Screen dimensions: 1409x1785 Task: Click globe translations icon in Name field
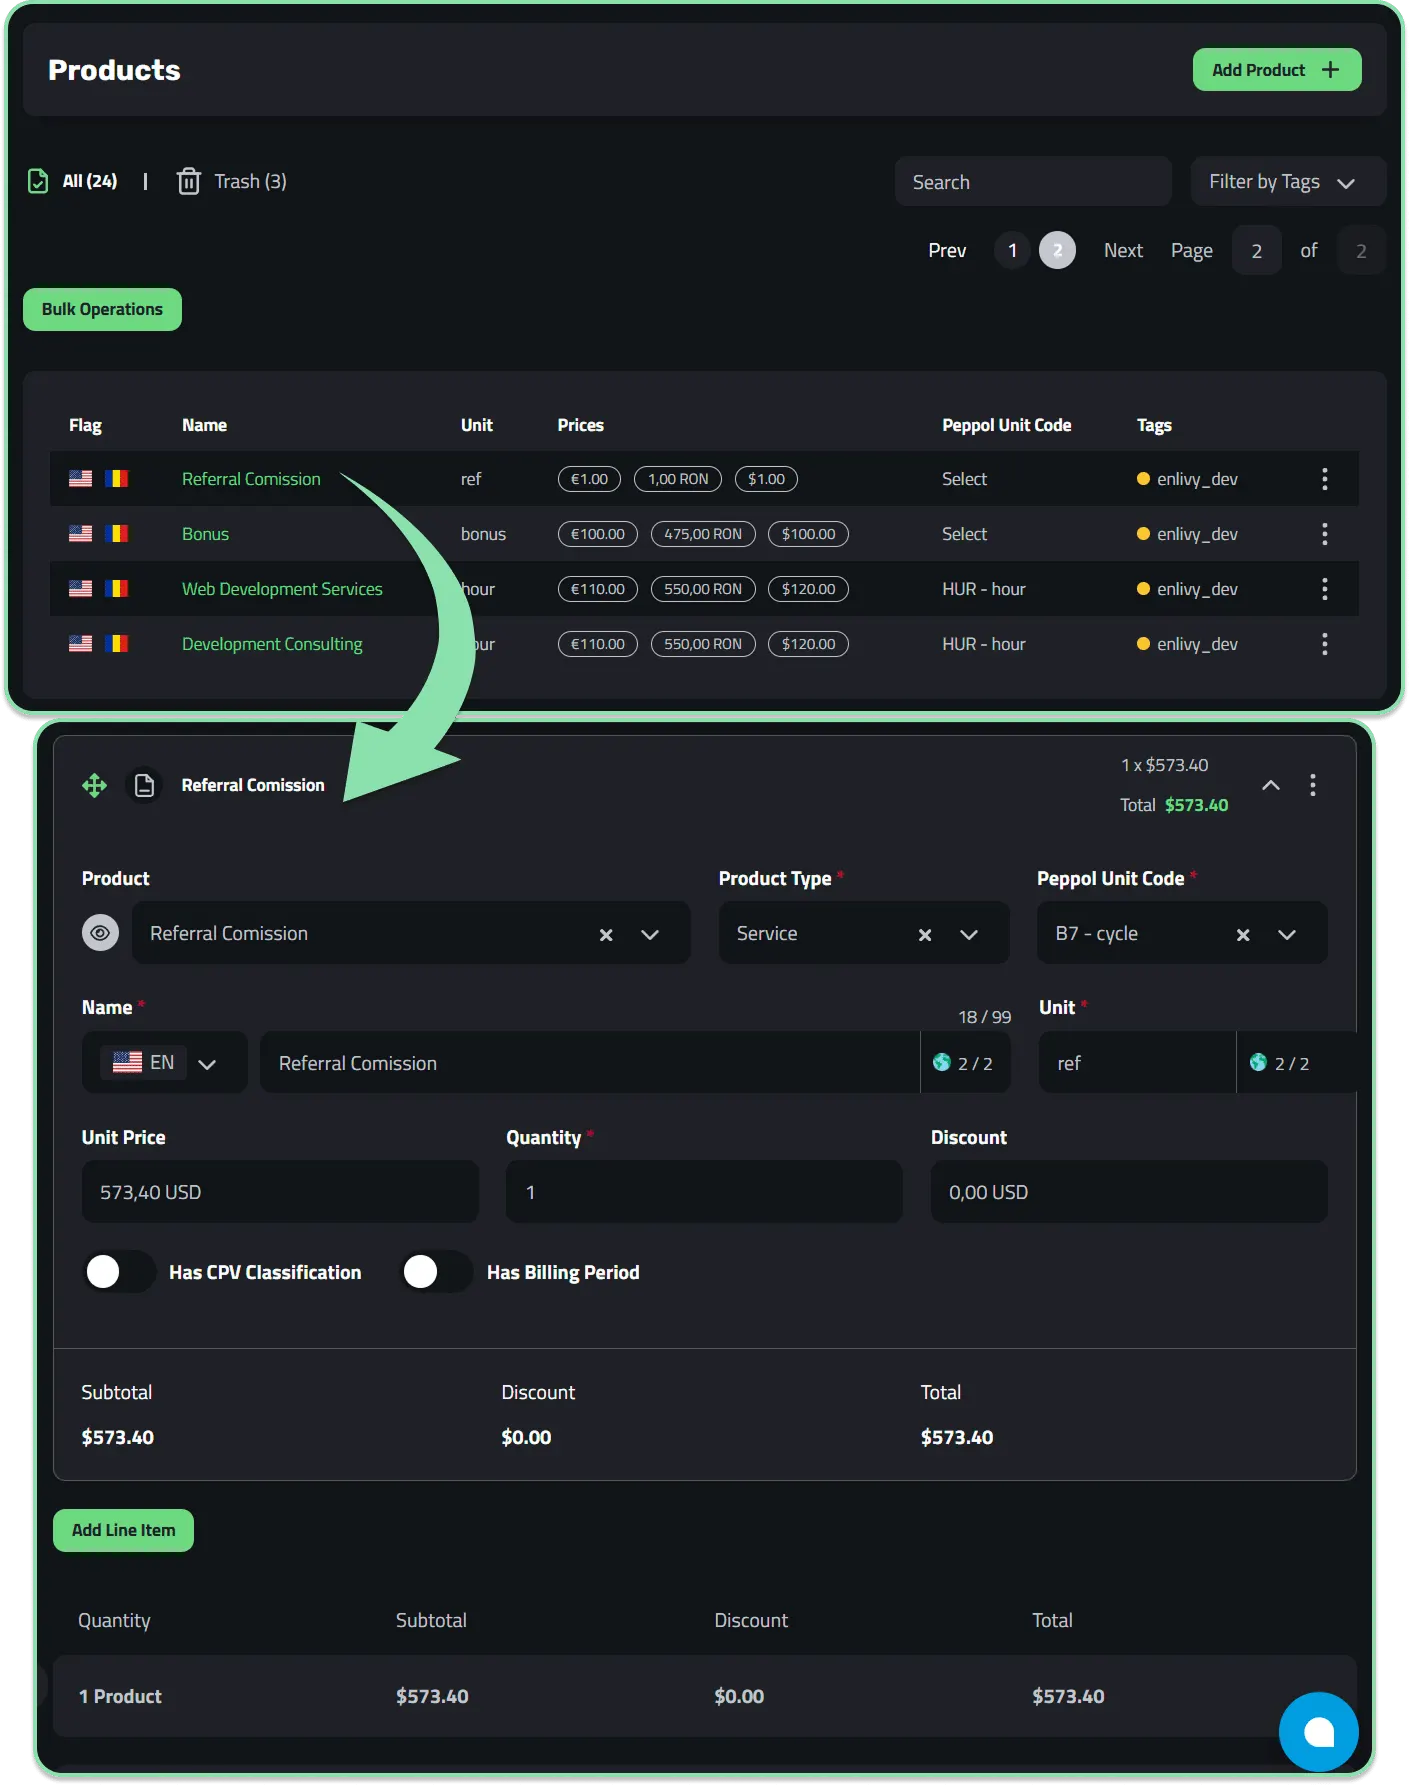point(941,1062)
